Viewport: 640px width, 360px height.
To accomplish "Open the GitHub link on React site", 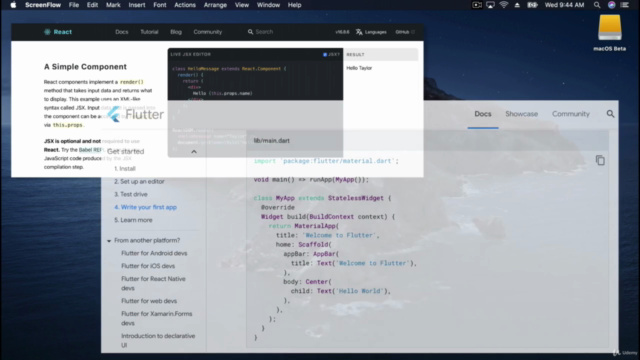I will pyautogui.click(x=404, y=32).
